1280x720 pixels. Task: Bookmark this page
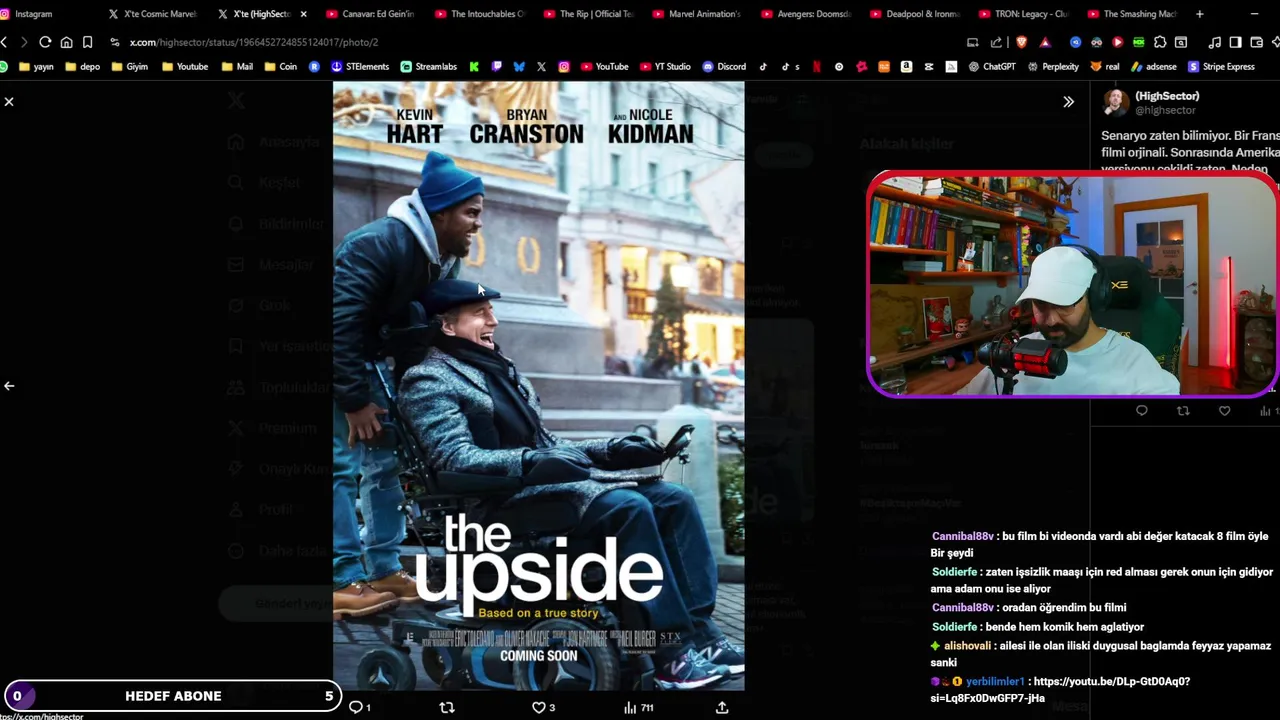(x=87, y=42)
